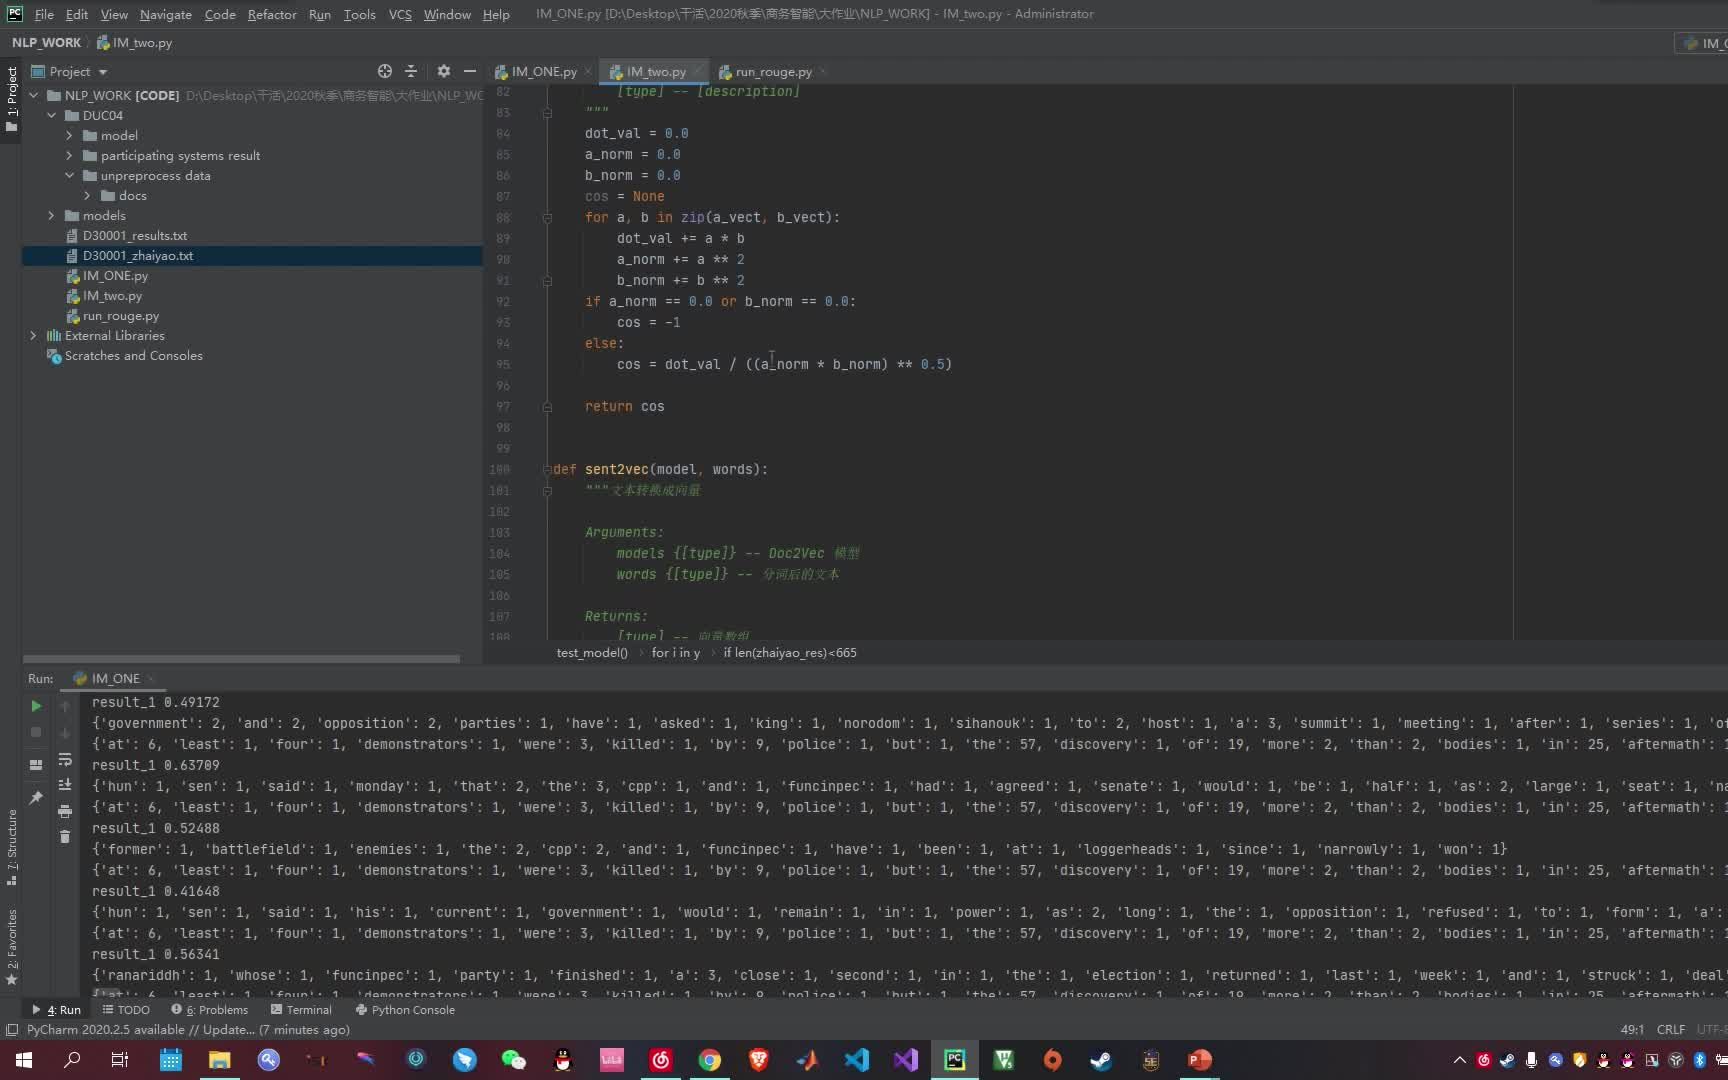The width and height of the screenshot is (1728, 1080).
Task: Pin the Run tool window
Action: 37,796
